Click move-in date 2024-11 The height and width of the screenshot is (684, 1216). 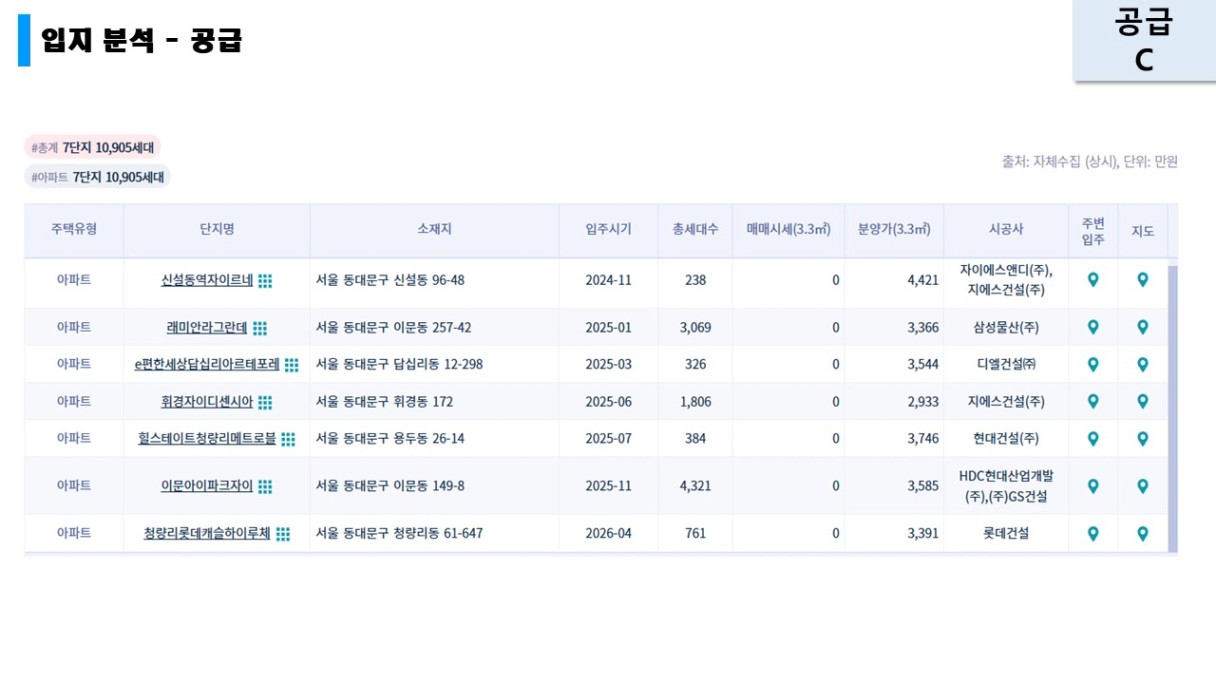coord(609,280)
